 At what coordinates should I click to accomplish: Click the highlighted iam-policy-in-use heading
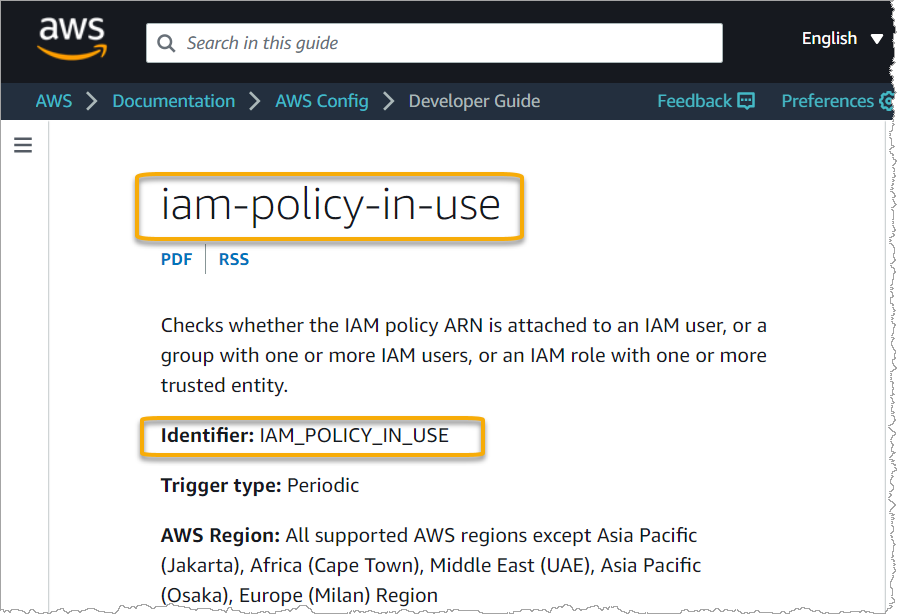click(329, 206)
